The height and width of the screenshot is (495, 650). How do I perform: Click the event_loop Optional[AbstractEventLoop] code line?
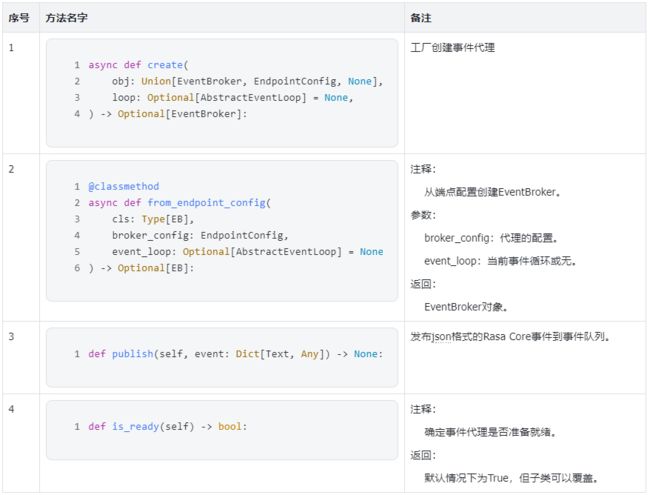[x=247, y=252]
